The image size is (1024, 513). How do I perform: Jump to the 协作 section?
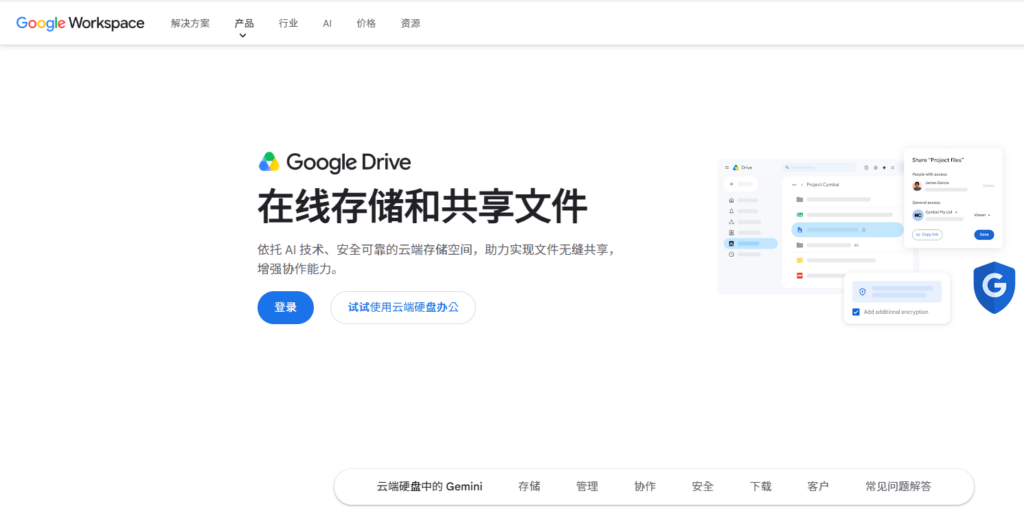click(x=645, y=486)
